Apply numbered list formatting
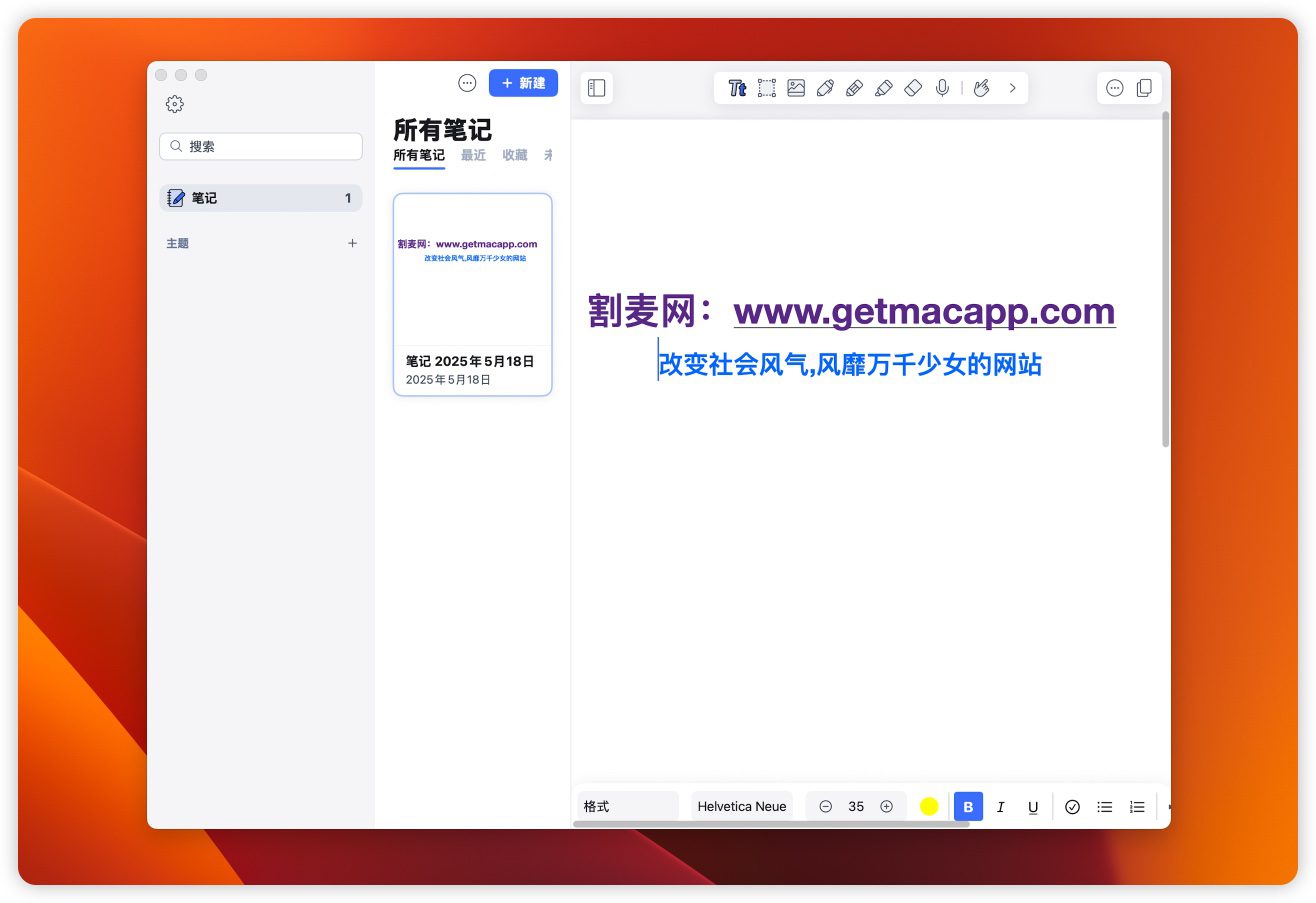The width and height of the screenshot is (1316, 903). tap(1137, 806)
